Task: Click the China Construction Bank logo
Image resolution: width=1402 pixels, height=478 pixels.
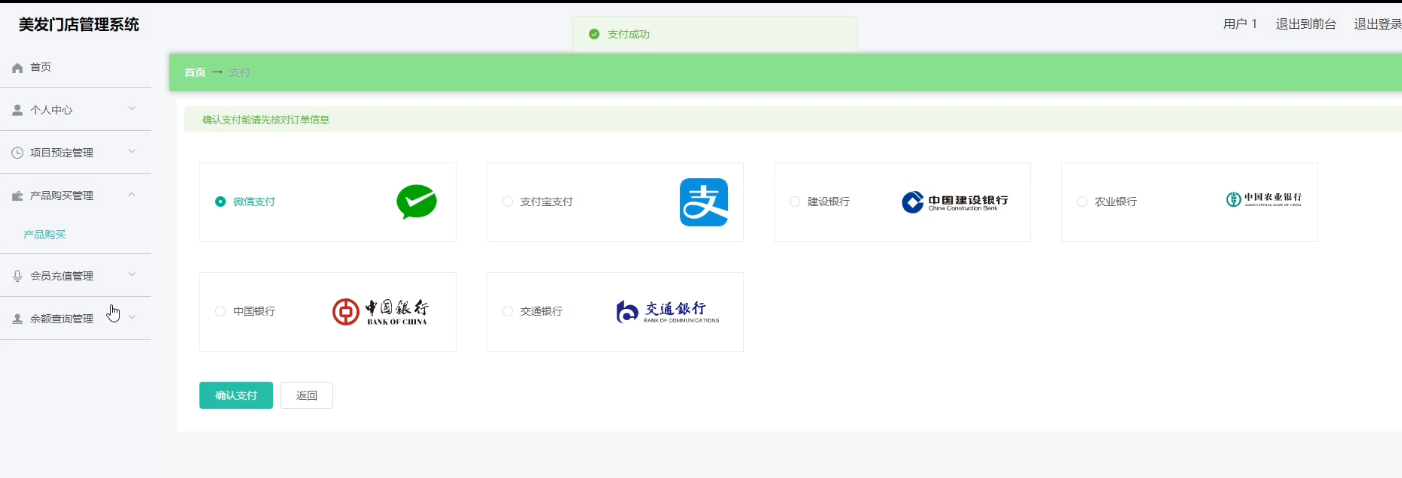Action: (x=955, y=202)
